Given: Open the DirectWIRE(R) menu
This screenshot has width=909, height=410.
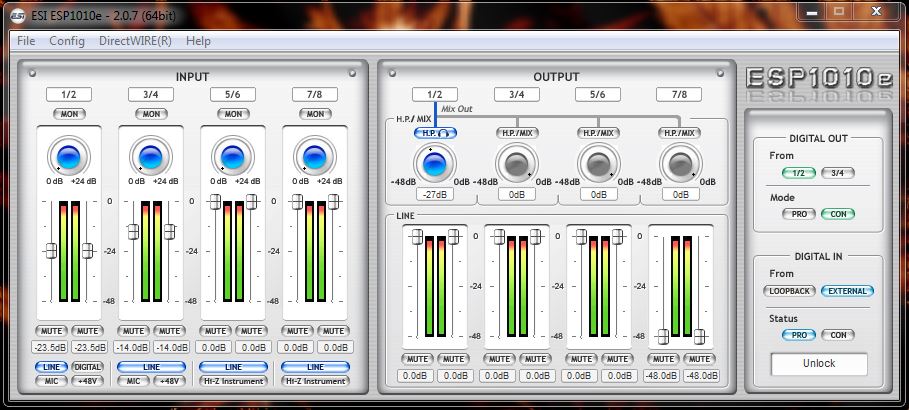Looking at the screenshot, I should tap(135, 41).
